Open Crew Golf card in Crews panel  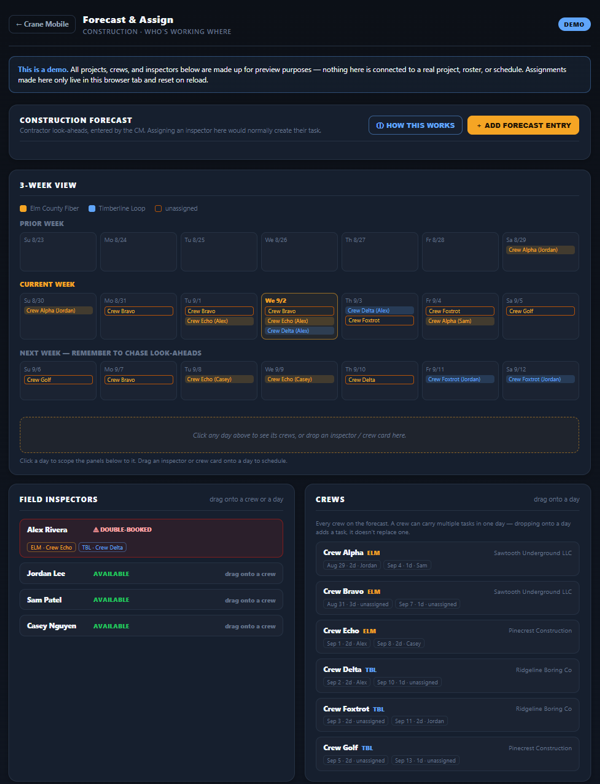tap(448, 754)
